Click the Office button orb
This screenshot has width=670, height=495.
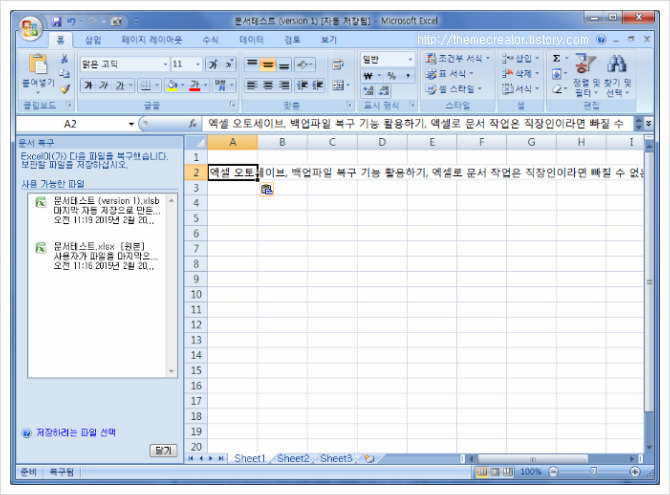pos(30,28)
